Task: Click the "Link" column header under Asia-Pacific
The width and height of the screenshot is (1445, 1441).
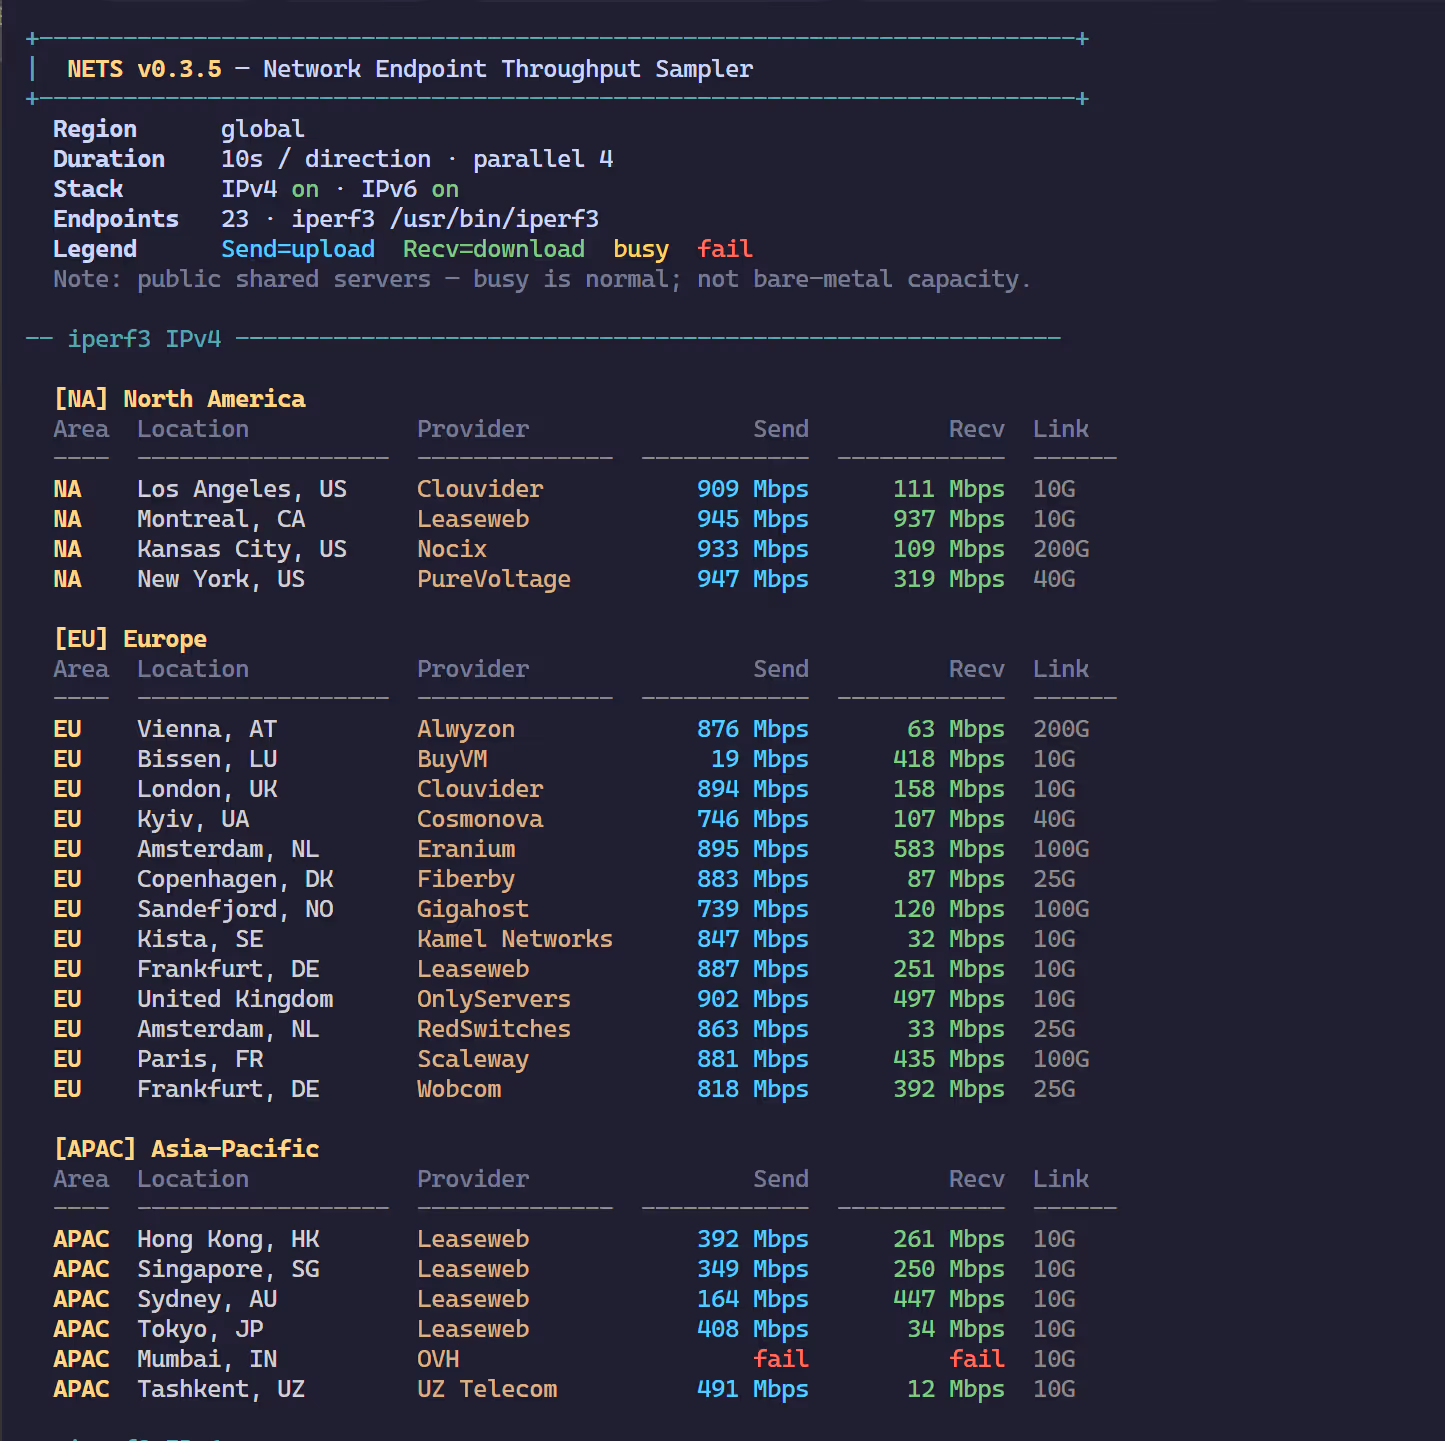Action: pyautogui.click(x=1061, y=1179)
